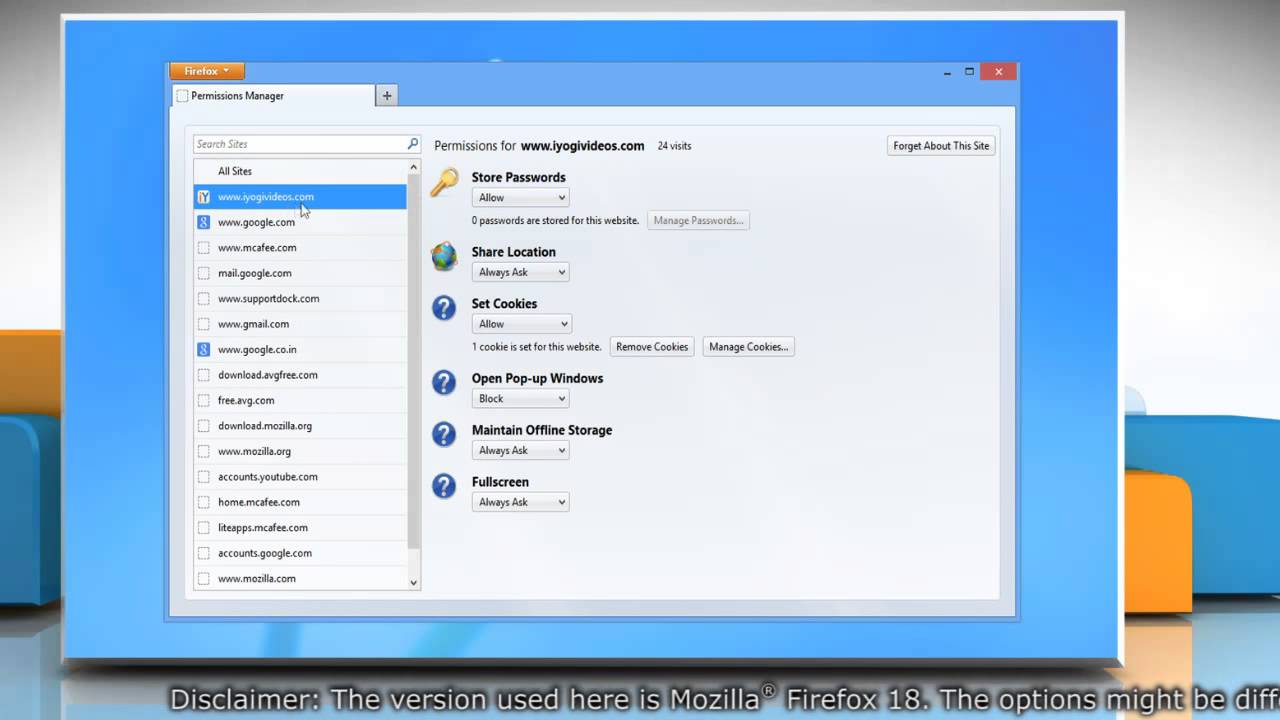Switch to the Permissions Manager tab

point(274,96)
